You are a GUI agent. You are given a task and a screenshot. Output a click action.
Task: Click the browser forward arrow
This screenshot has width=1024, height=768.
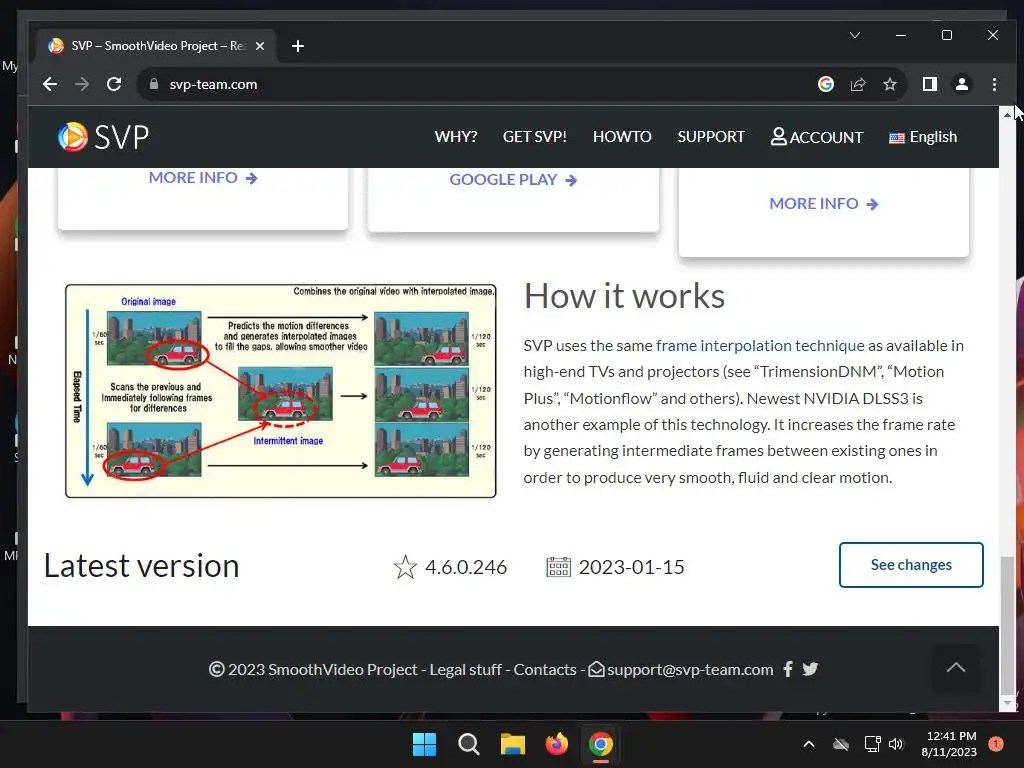[82, 84]
